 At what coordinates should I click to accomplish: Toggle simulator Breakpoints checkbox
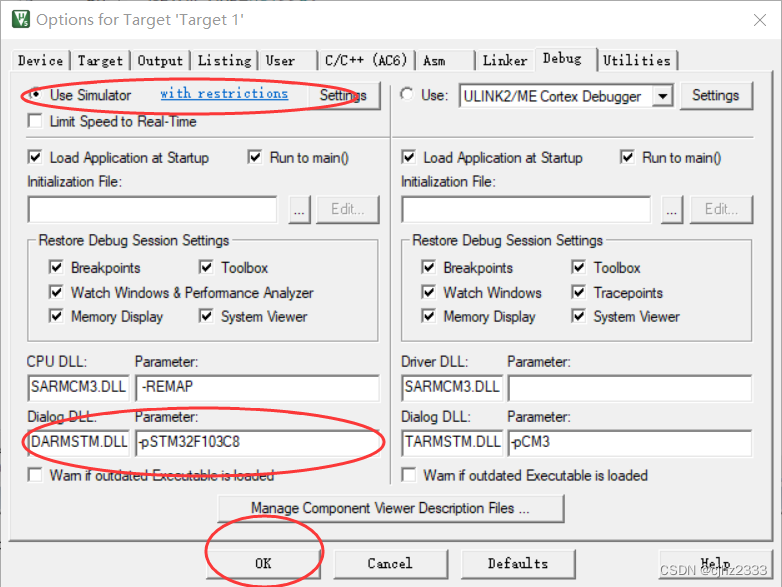(56, 267)
